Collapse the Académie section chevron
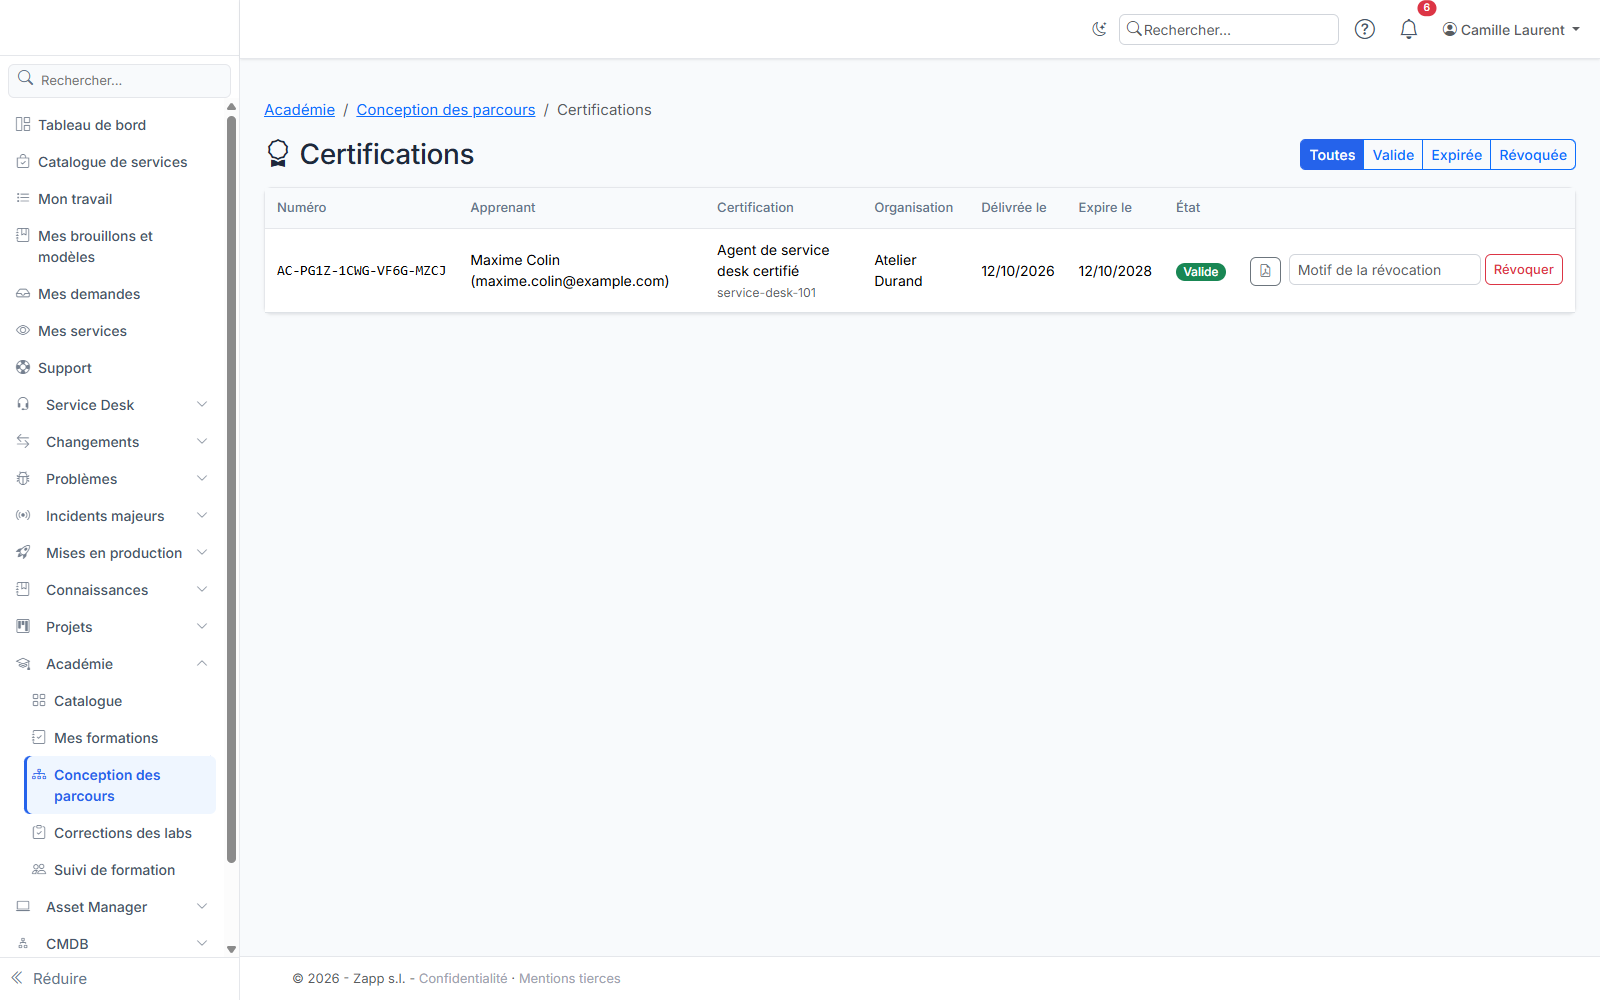Screen dimensions: 1600x1000 click(x=202, y=663)
